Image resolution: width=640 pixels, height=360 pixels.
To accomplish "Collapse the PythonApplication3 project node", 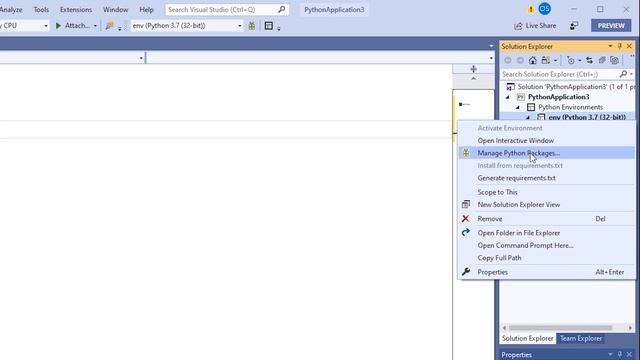I will 508,97.
